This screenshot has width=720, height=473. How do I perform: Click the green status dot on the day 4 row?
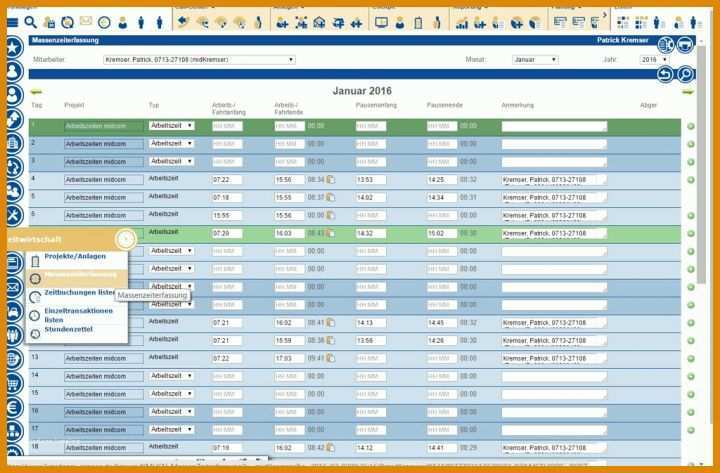tap(691, 180)
